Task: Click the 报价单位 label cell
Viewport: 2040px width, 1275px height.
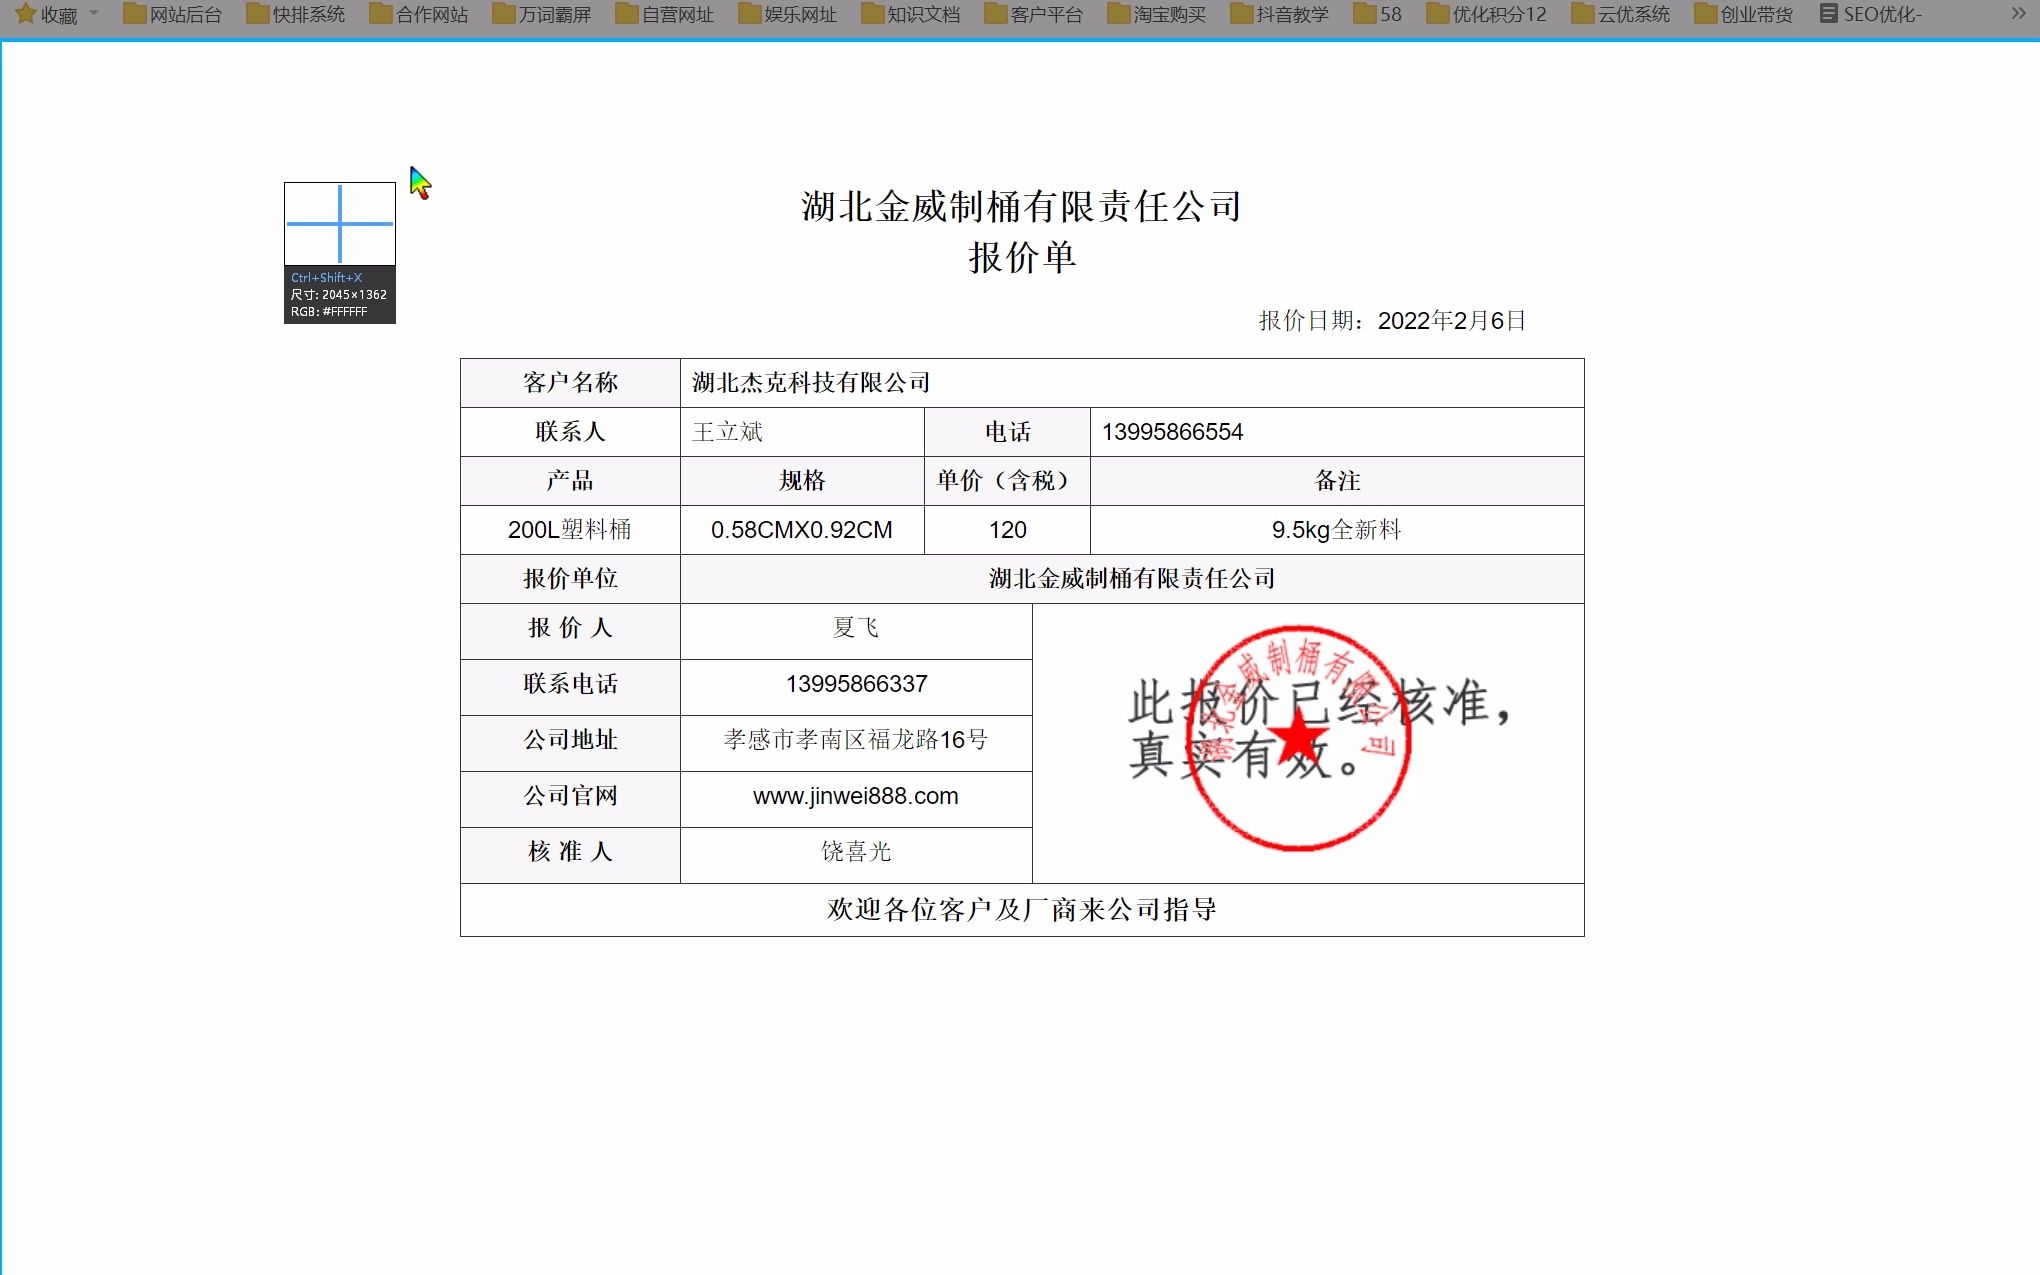Action: point(570,579)
